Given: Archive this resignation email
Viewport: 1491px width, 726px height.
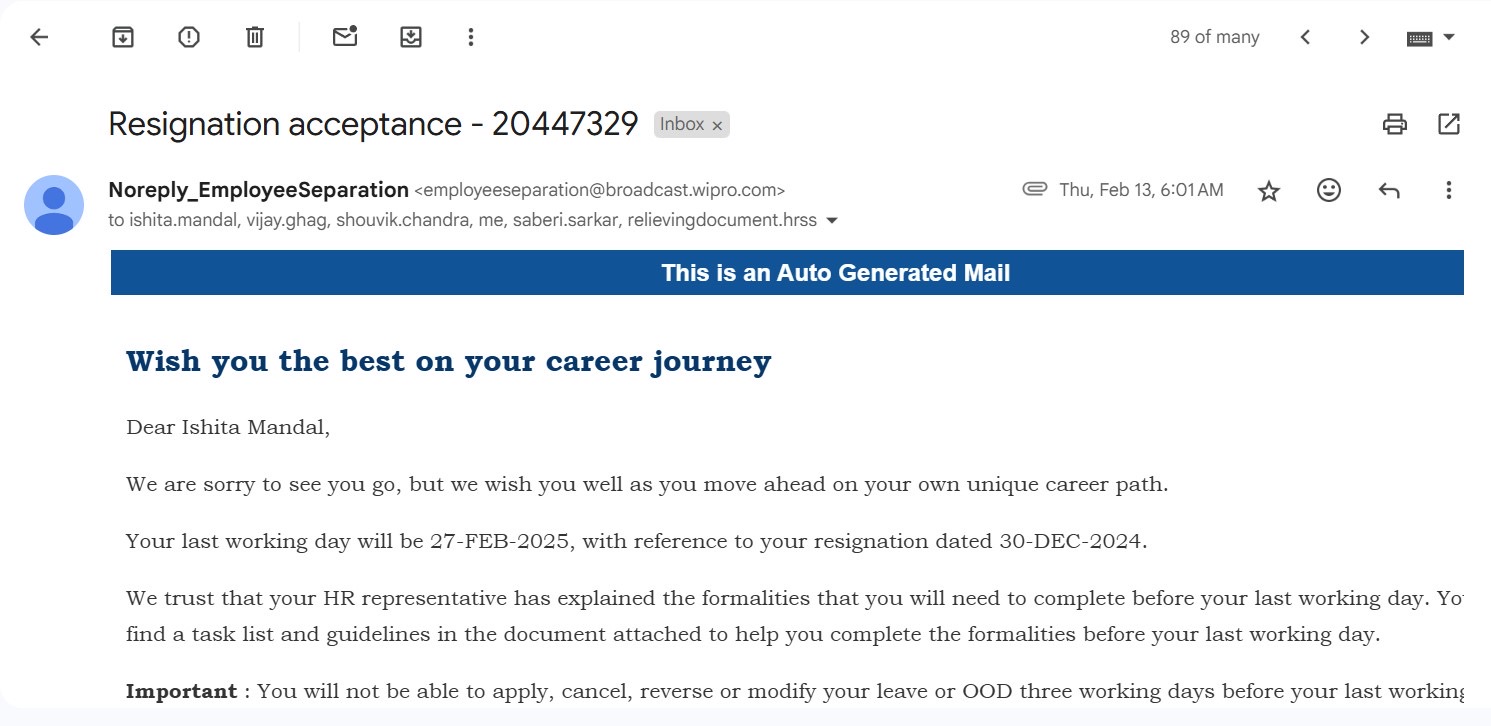Looking at the screenshot, I should click(x=123, y=37).
